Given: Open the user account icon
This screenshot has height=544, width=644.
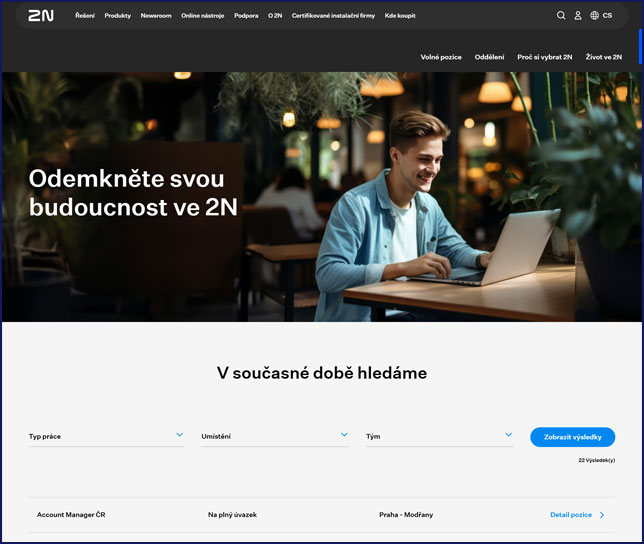Looking at the screenshot, I should 577,16.
